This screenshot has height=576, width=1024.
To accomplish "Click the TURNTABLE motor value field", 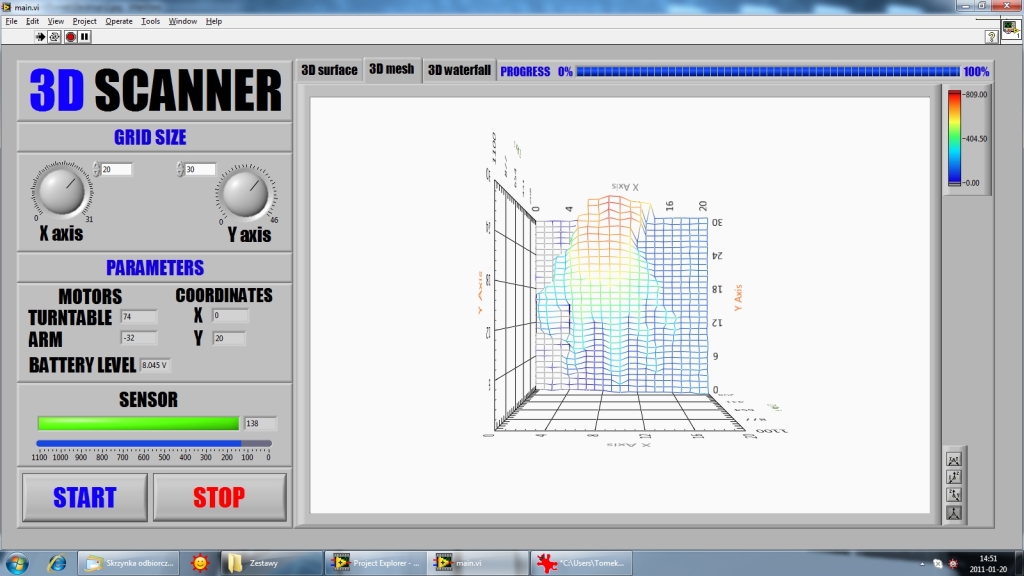I will [x=138, y=317].
